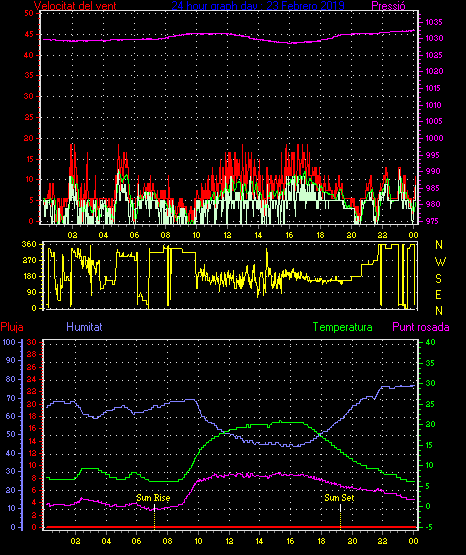Click the 1030 pressure axis value

click(433, 38)
